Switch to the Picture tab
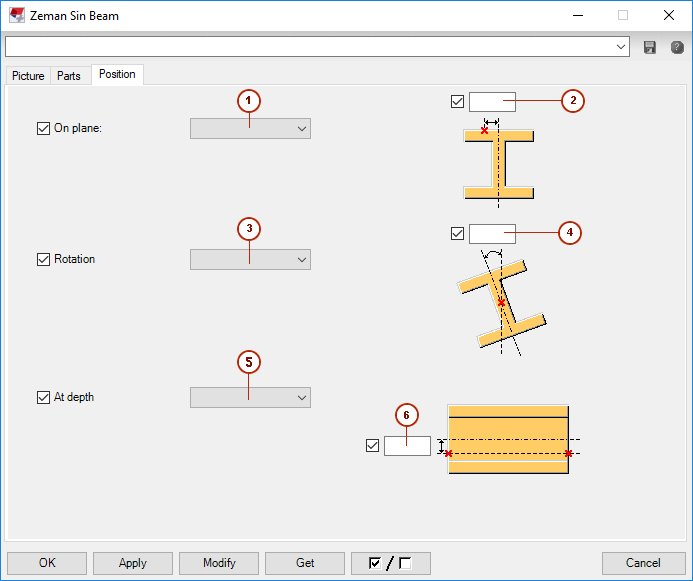The image size is (693, 581). point(28,76)
